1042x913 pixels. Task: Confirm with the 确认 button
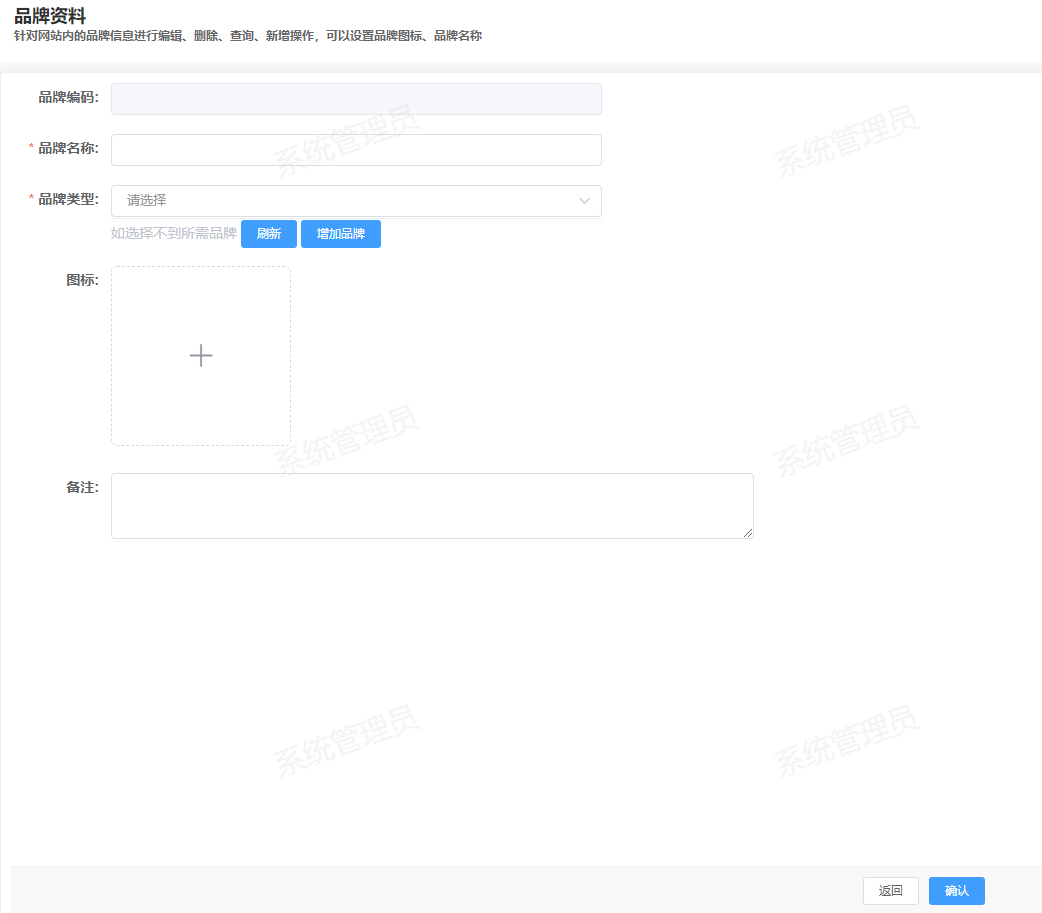[956, 891]
